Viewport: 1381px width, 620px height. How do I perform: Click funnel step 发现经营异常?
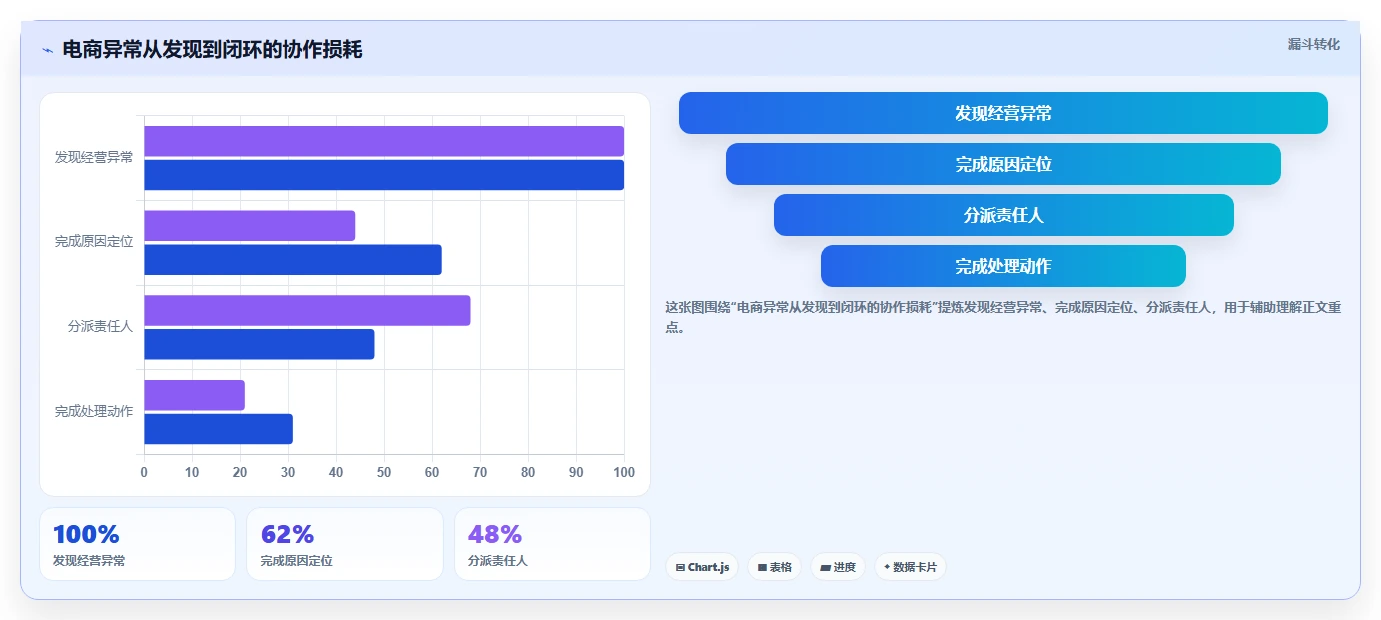coord(1003,113)
